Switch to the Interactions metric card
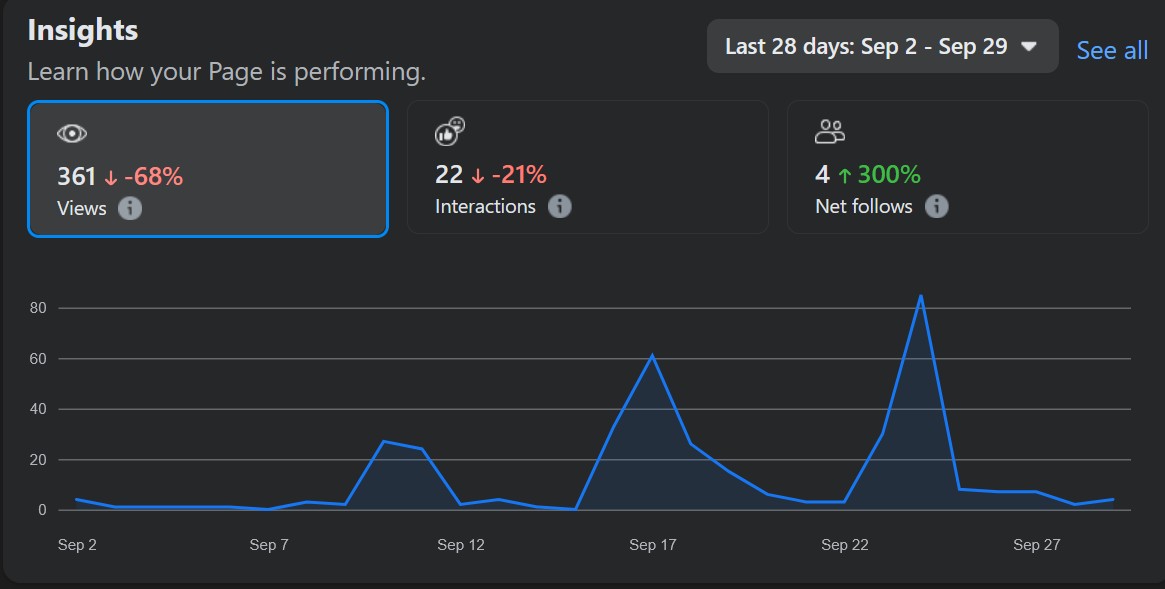The image size is (1165, 589). click(x=588, y=167)
